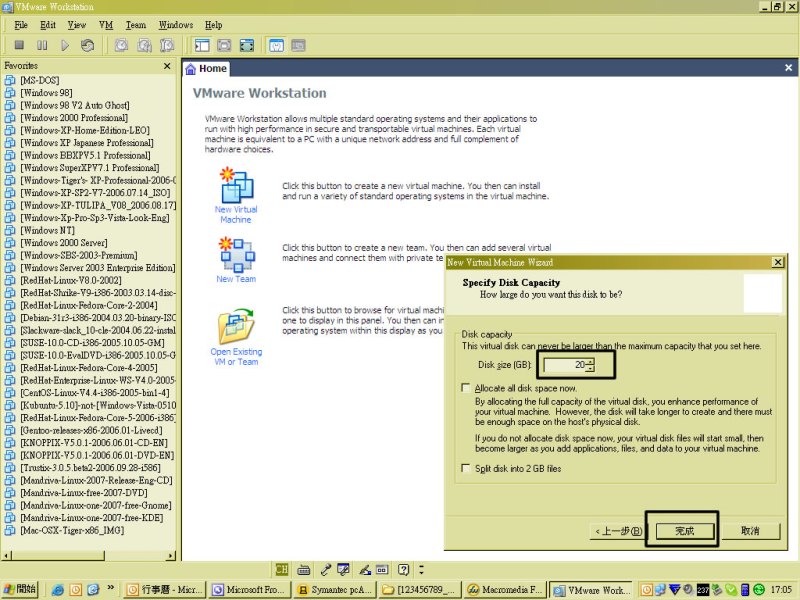This screenshot has width=800, height=600.
Task: Click the 完成 (Finish) button
Action: [684, 531]
